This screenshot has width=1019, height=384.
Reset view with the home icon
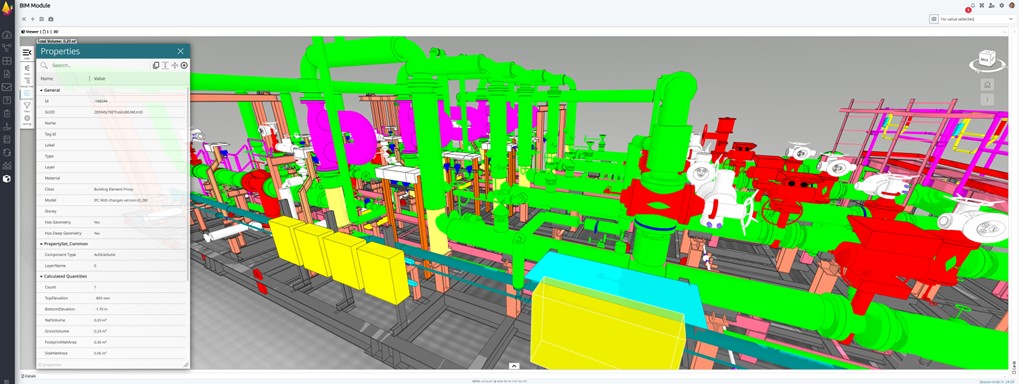coord(987,84)
